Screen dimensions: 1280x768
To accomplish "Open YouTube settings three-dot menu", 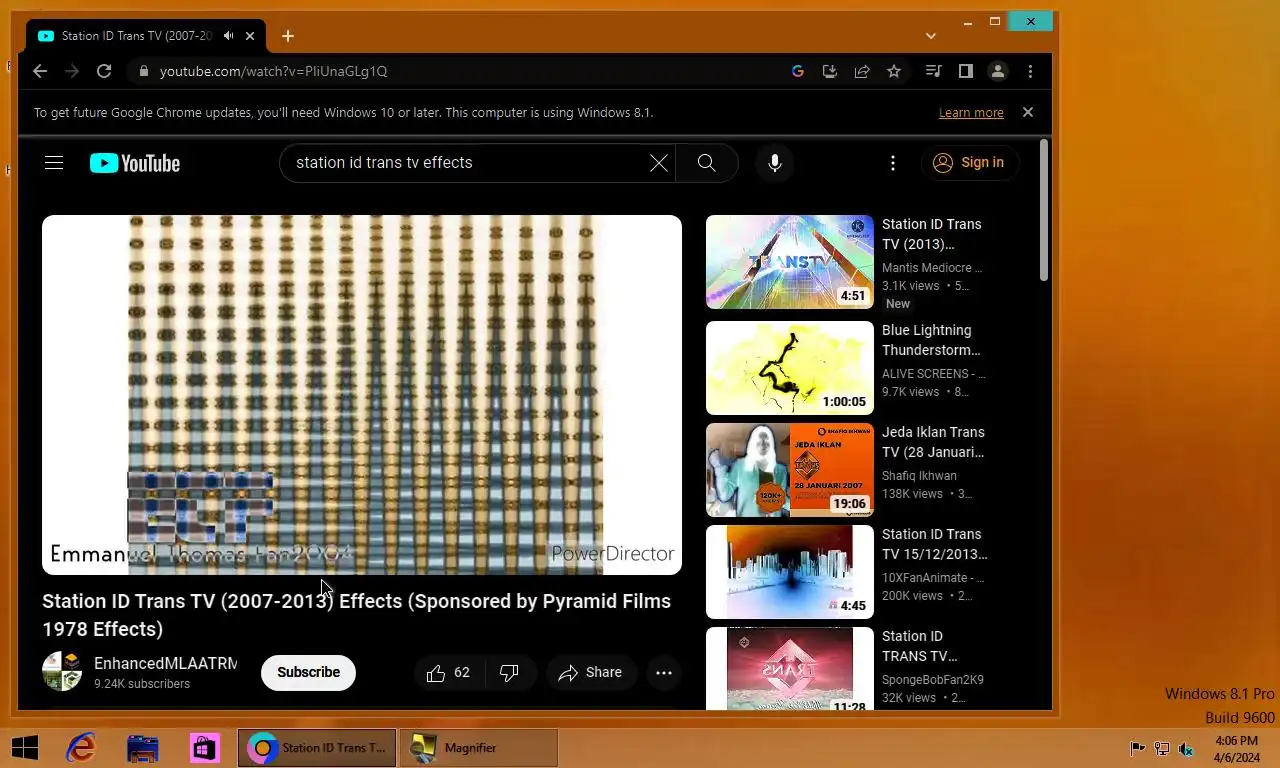I will pos(893,163).
